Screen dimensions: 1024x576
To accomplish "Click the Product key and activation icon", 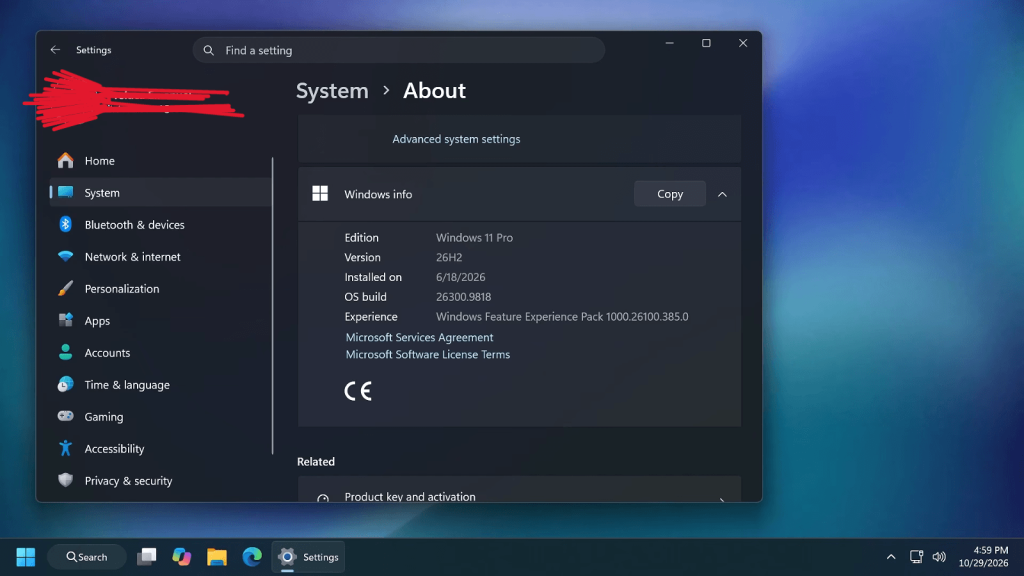I will click(x=323, y=498).
